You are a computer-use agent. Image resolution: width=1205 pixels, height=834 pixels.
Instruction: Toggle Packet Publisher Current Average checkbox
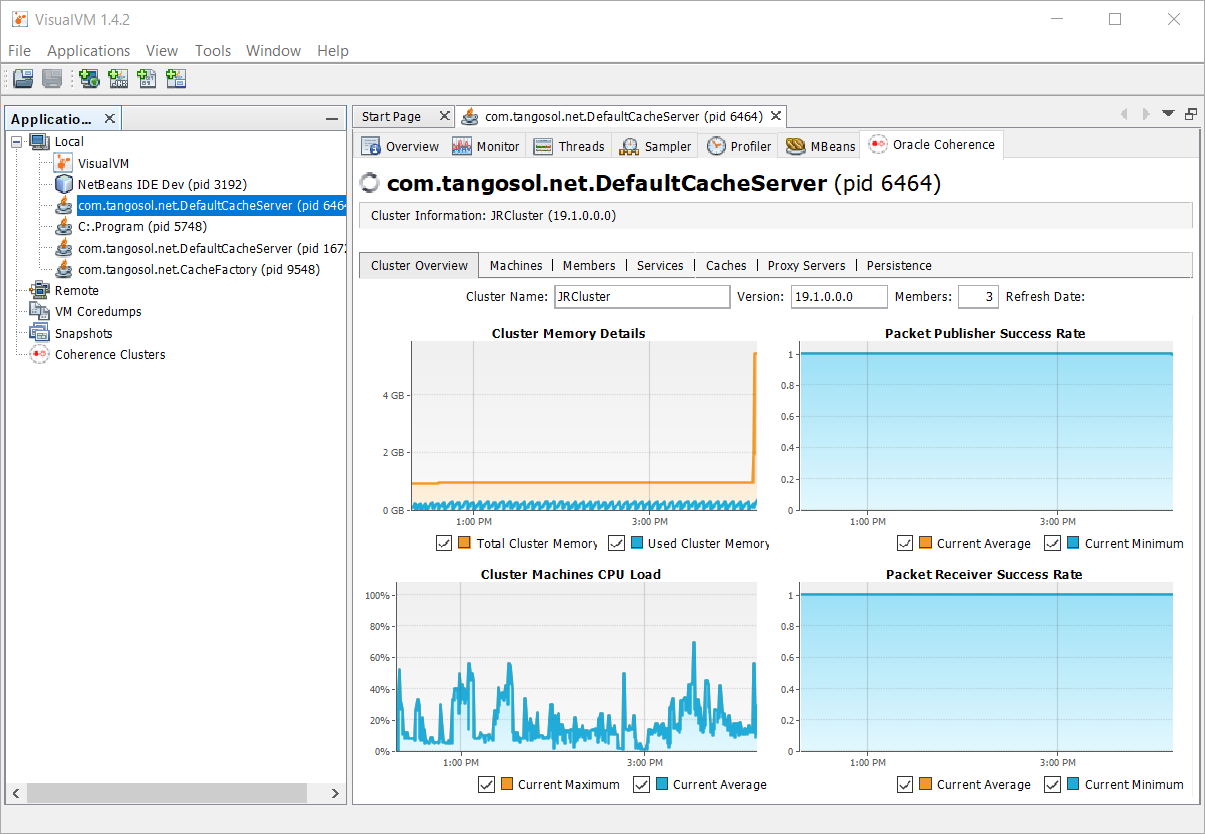tap(905, 543)
